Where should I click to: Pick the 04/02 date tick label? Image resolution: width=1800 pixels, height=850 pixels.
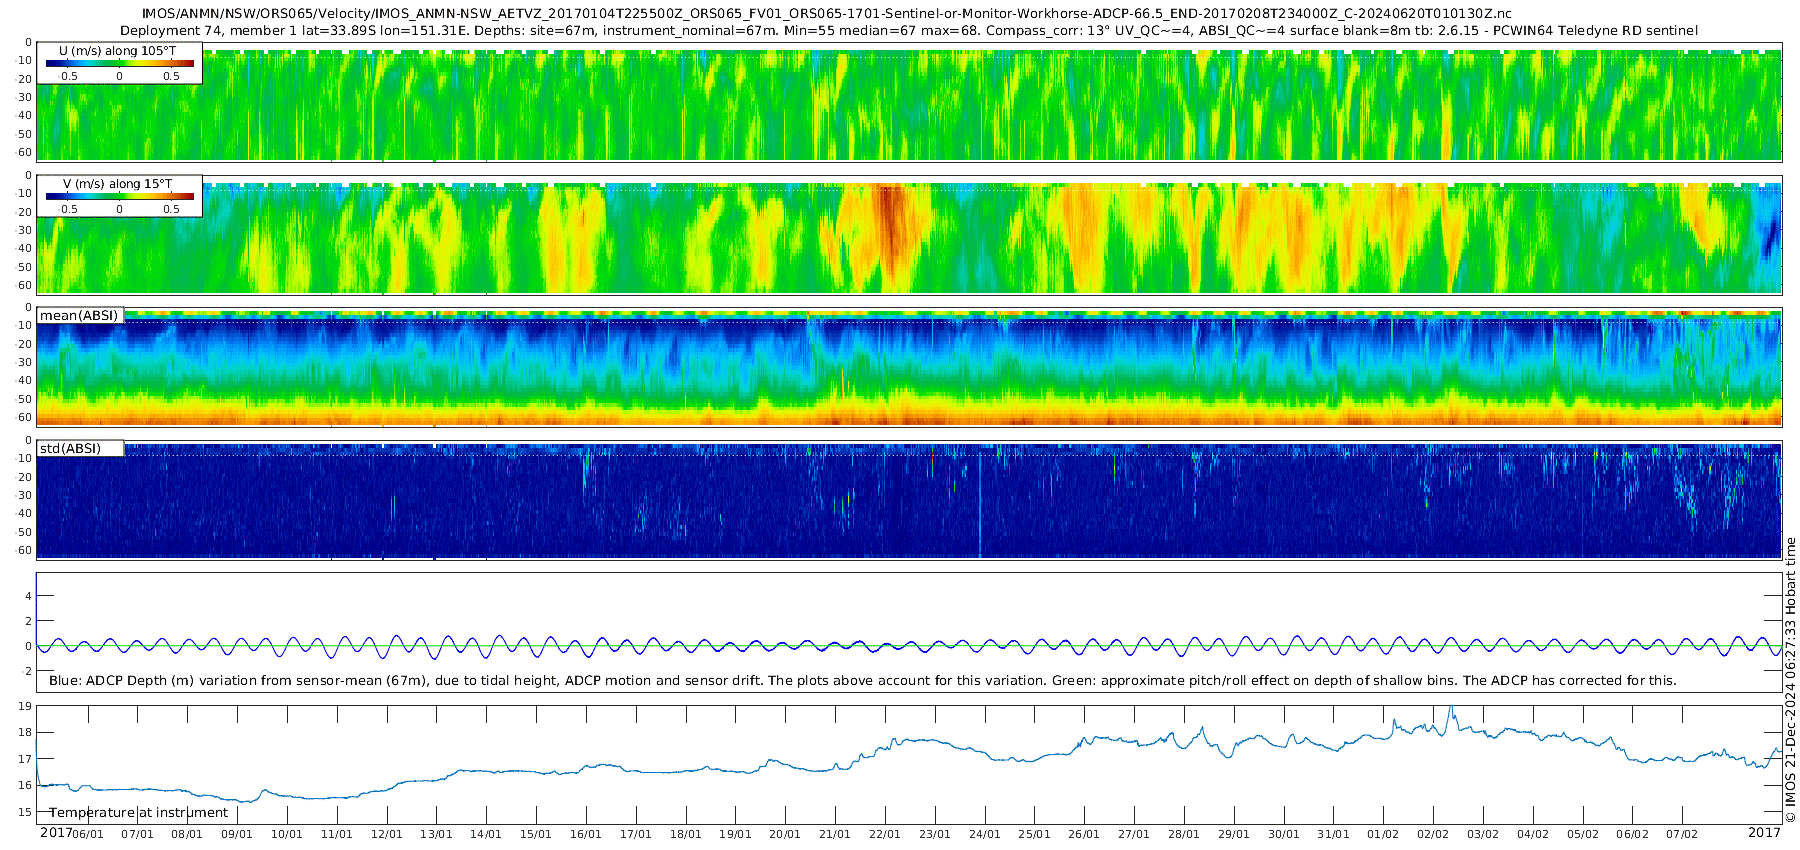(x=1533, y=835)
